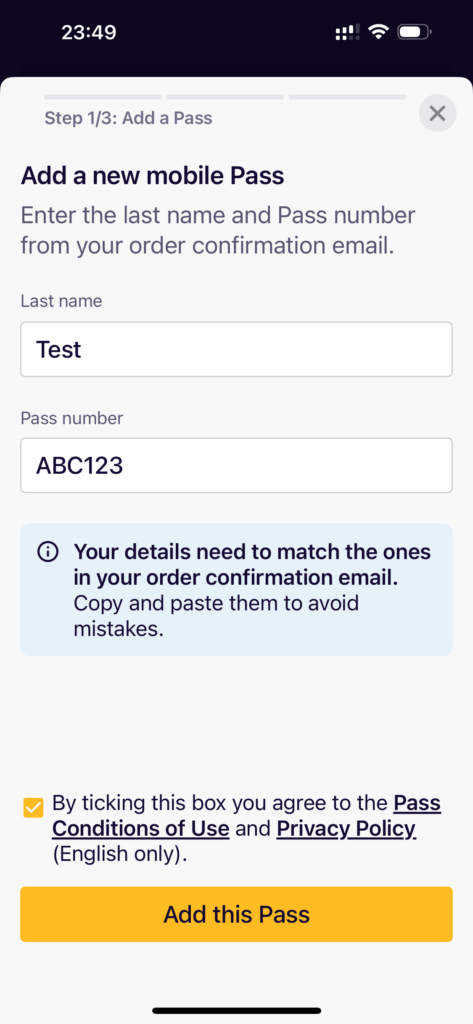Viewport: 473px width, 1024px height.
Task: Tap the second progress step bar
Action: 225,97
